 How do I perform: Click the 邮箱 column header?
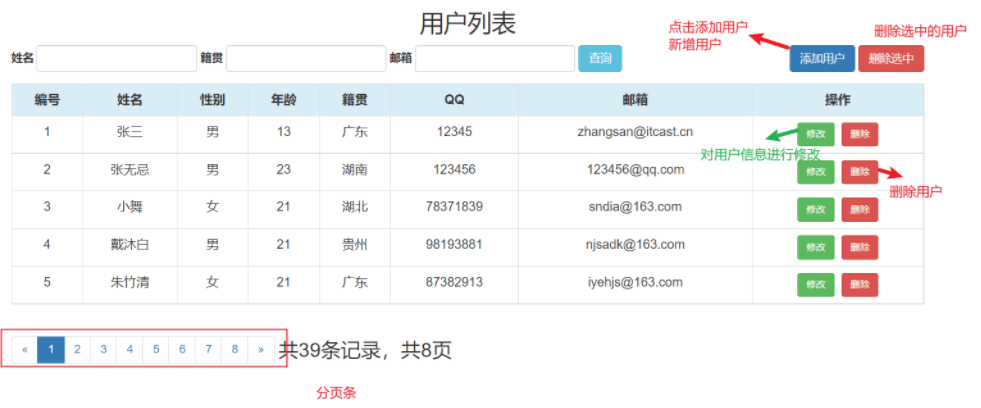coord(635,99)
